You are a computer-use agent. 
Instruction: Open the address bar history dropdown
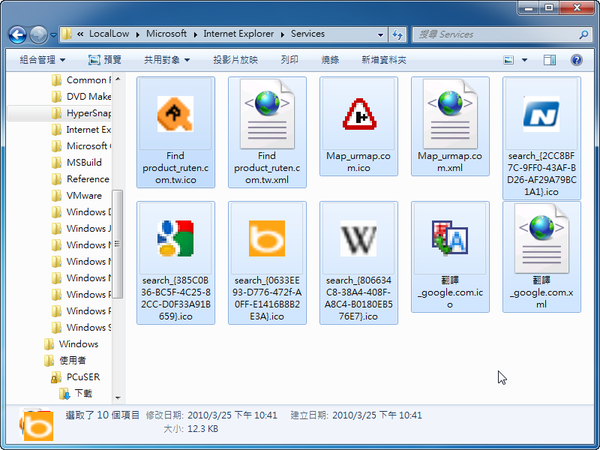380,35
